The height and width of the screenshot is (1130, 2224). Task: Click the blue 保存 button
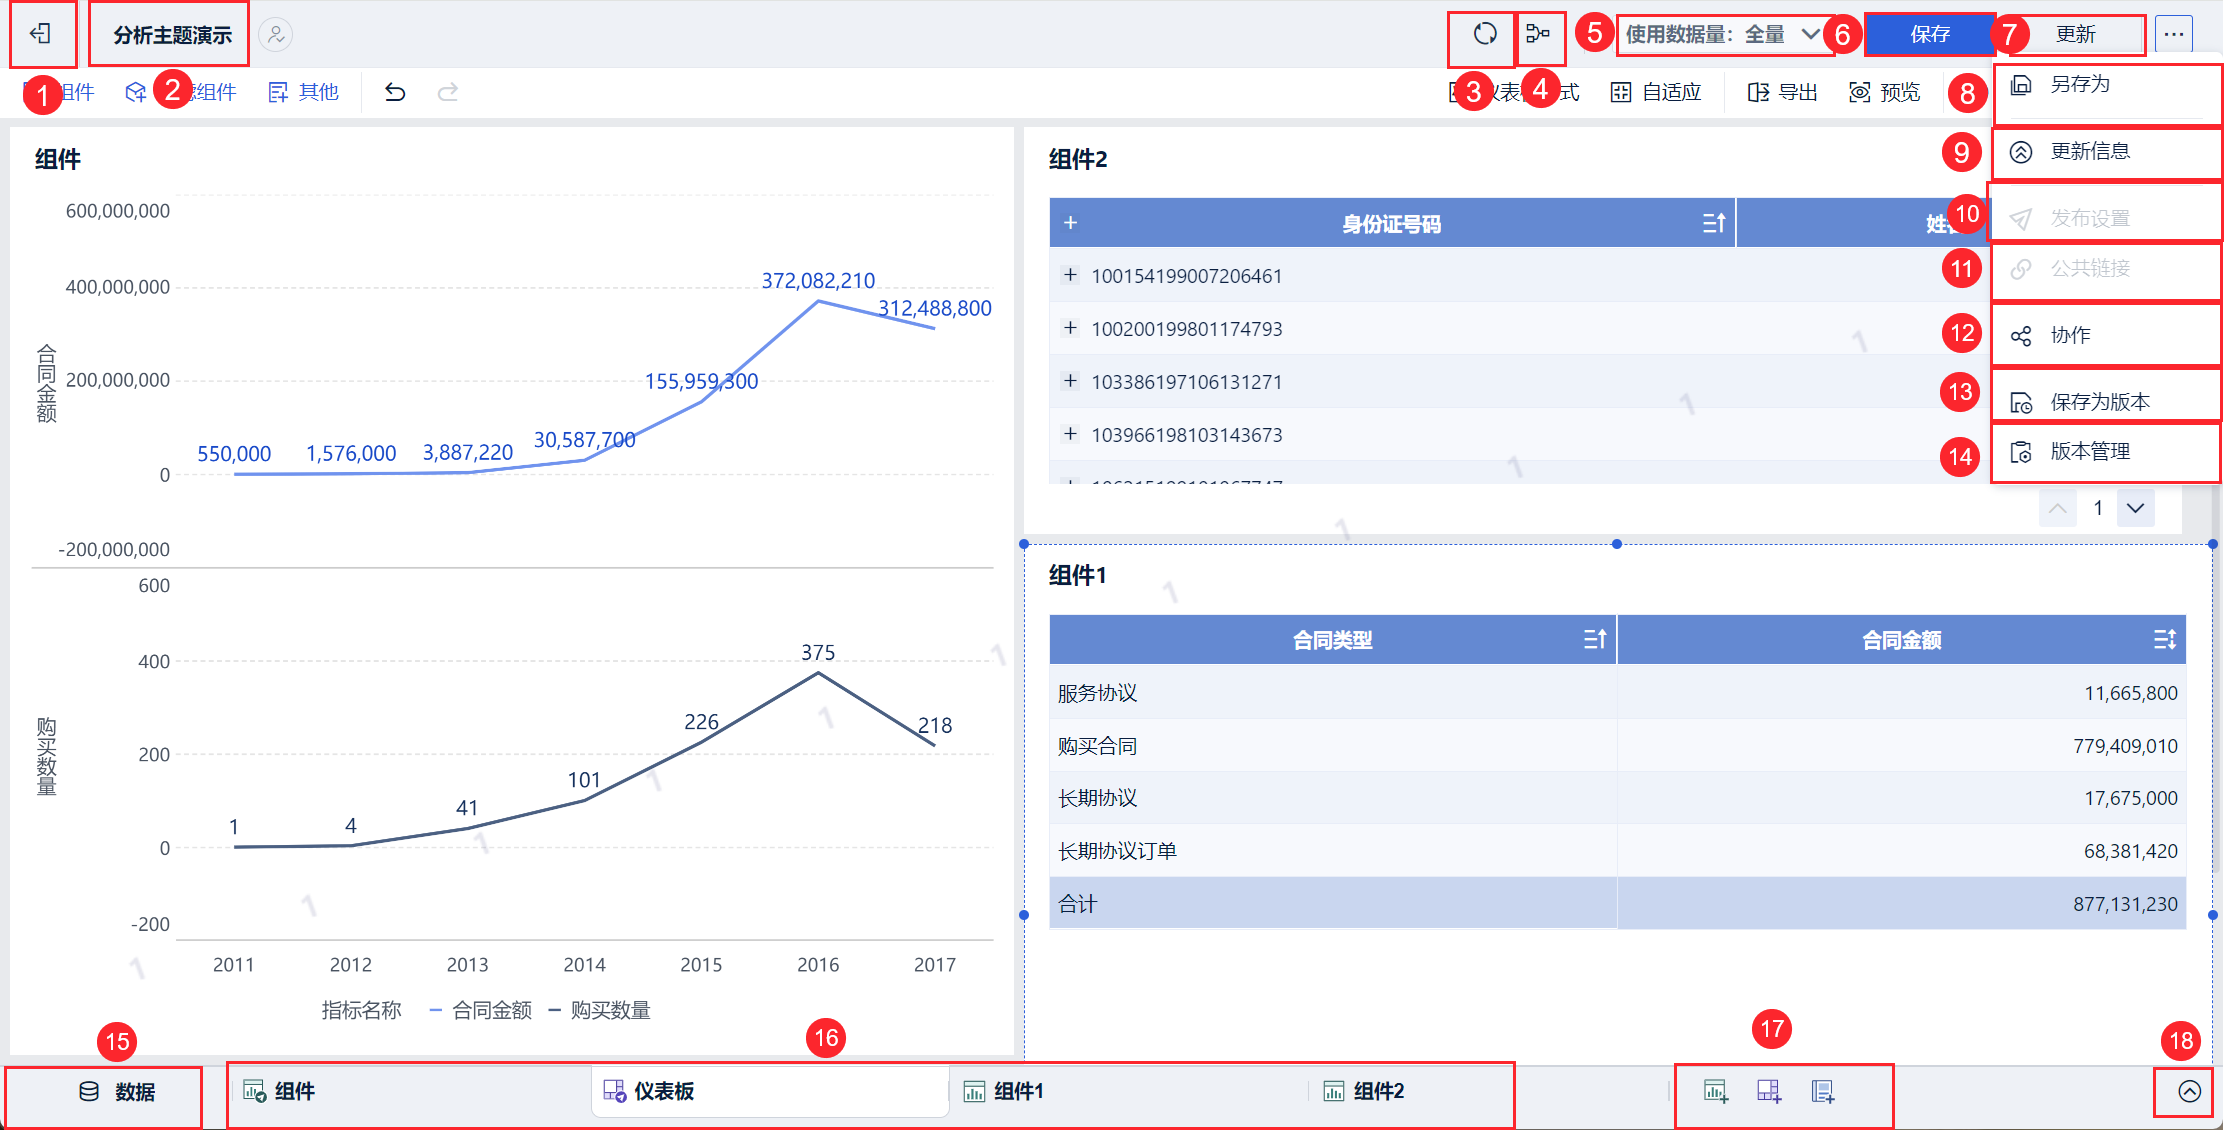[x=1929, y=35]
